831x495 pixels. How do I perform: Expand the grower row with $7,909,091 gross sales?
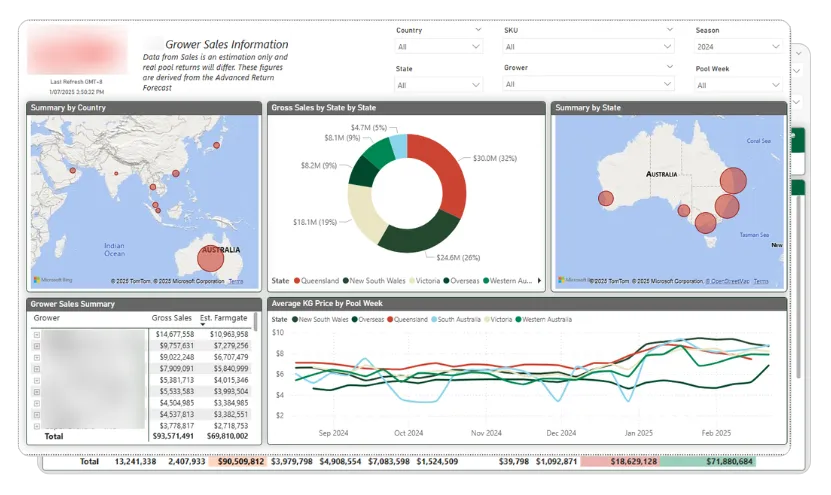click(37, 369)
